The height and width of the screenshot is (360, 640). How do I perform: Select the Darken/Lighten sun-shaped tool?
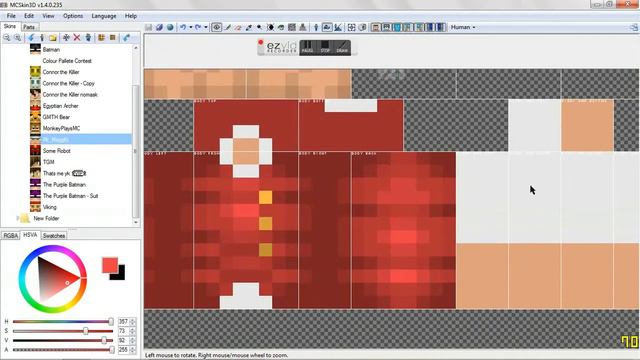[x=270, y=27]
